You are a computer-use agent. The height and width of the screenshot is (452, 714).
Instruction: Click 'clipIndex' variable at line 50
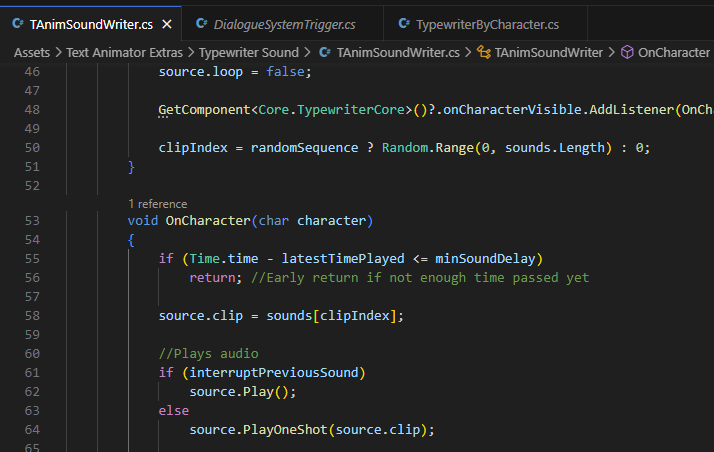(x=193, y=148)
